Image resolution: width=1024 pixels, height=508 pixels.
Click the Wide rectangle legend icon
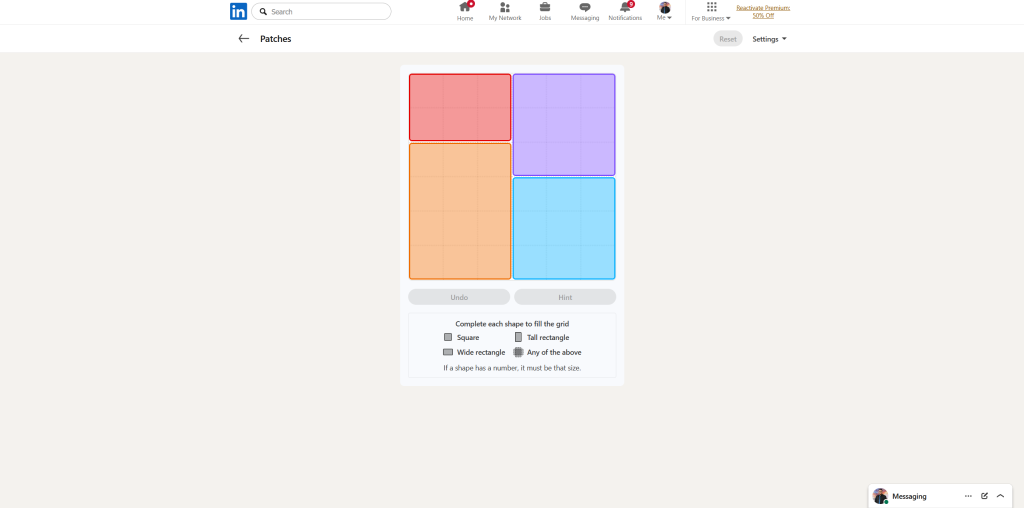click(x=448, y=352)
